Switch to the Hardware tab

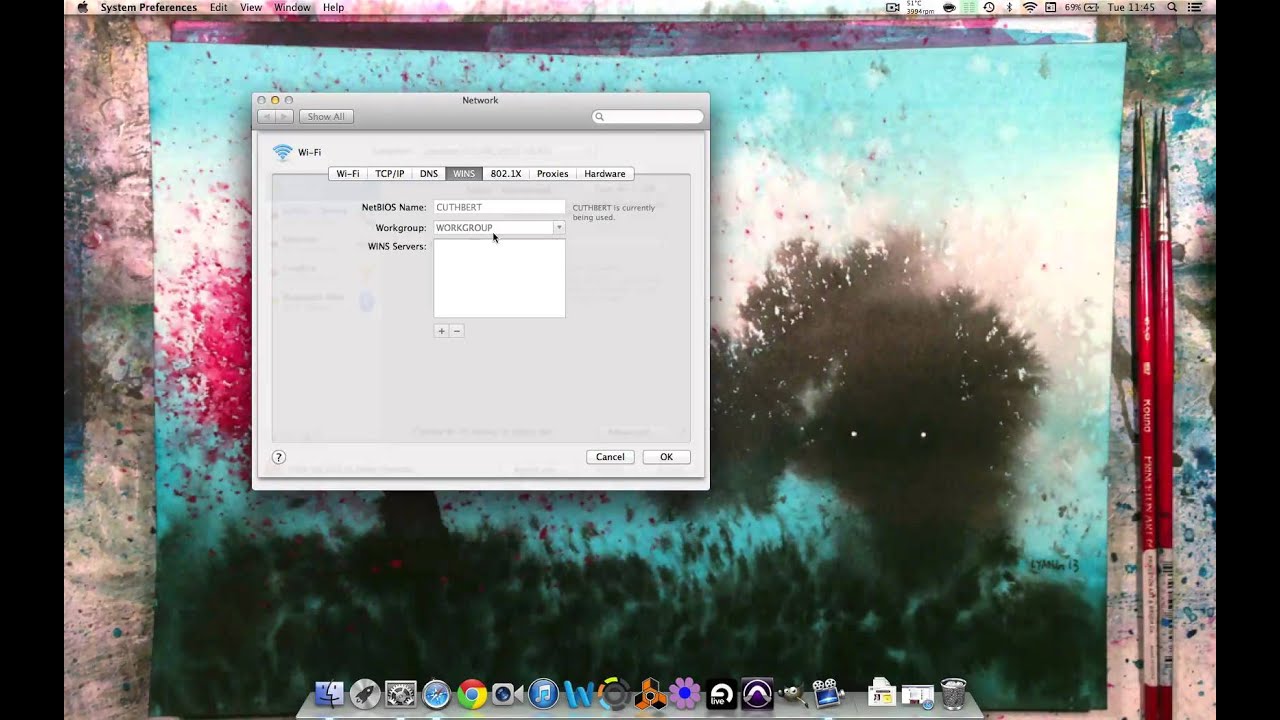click(x=605, y=174)
